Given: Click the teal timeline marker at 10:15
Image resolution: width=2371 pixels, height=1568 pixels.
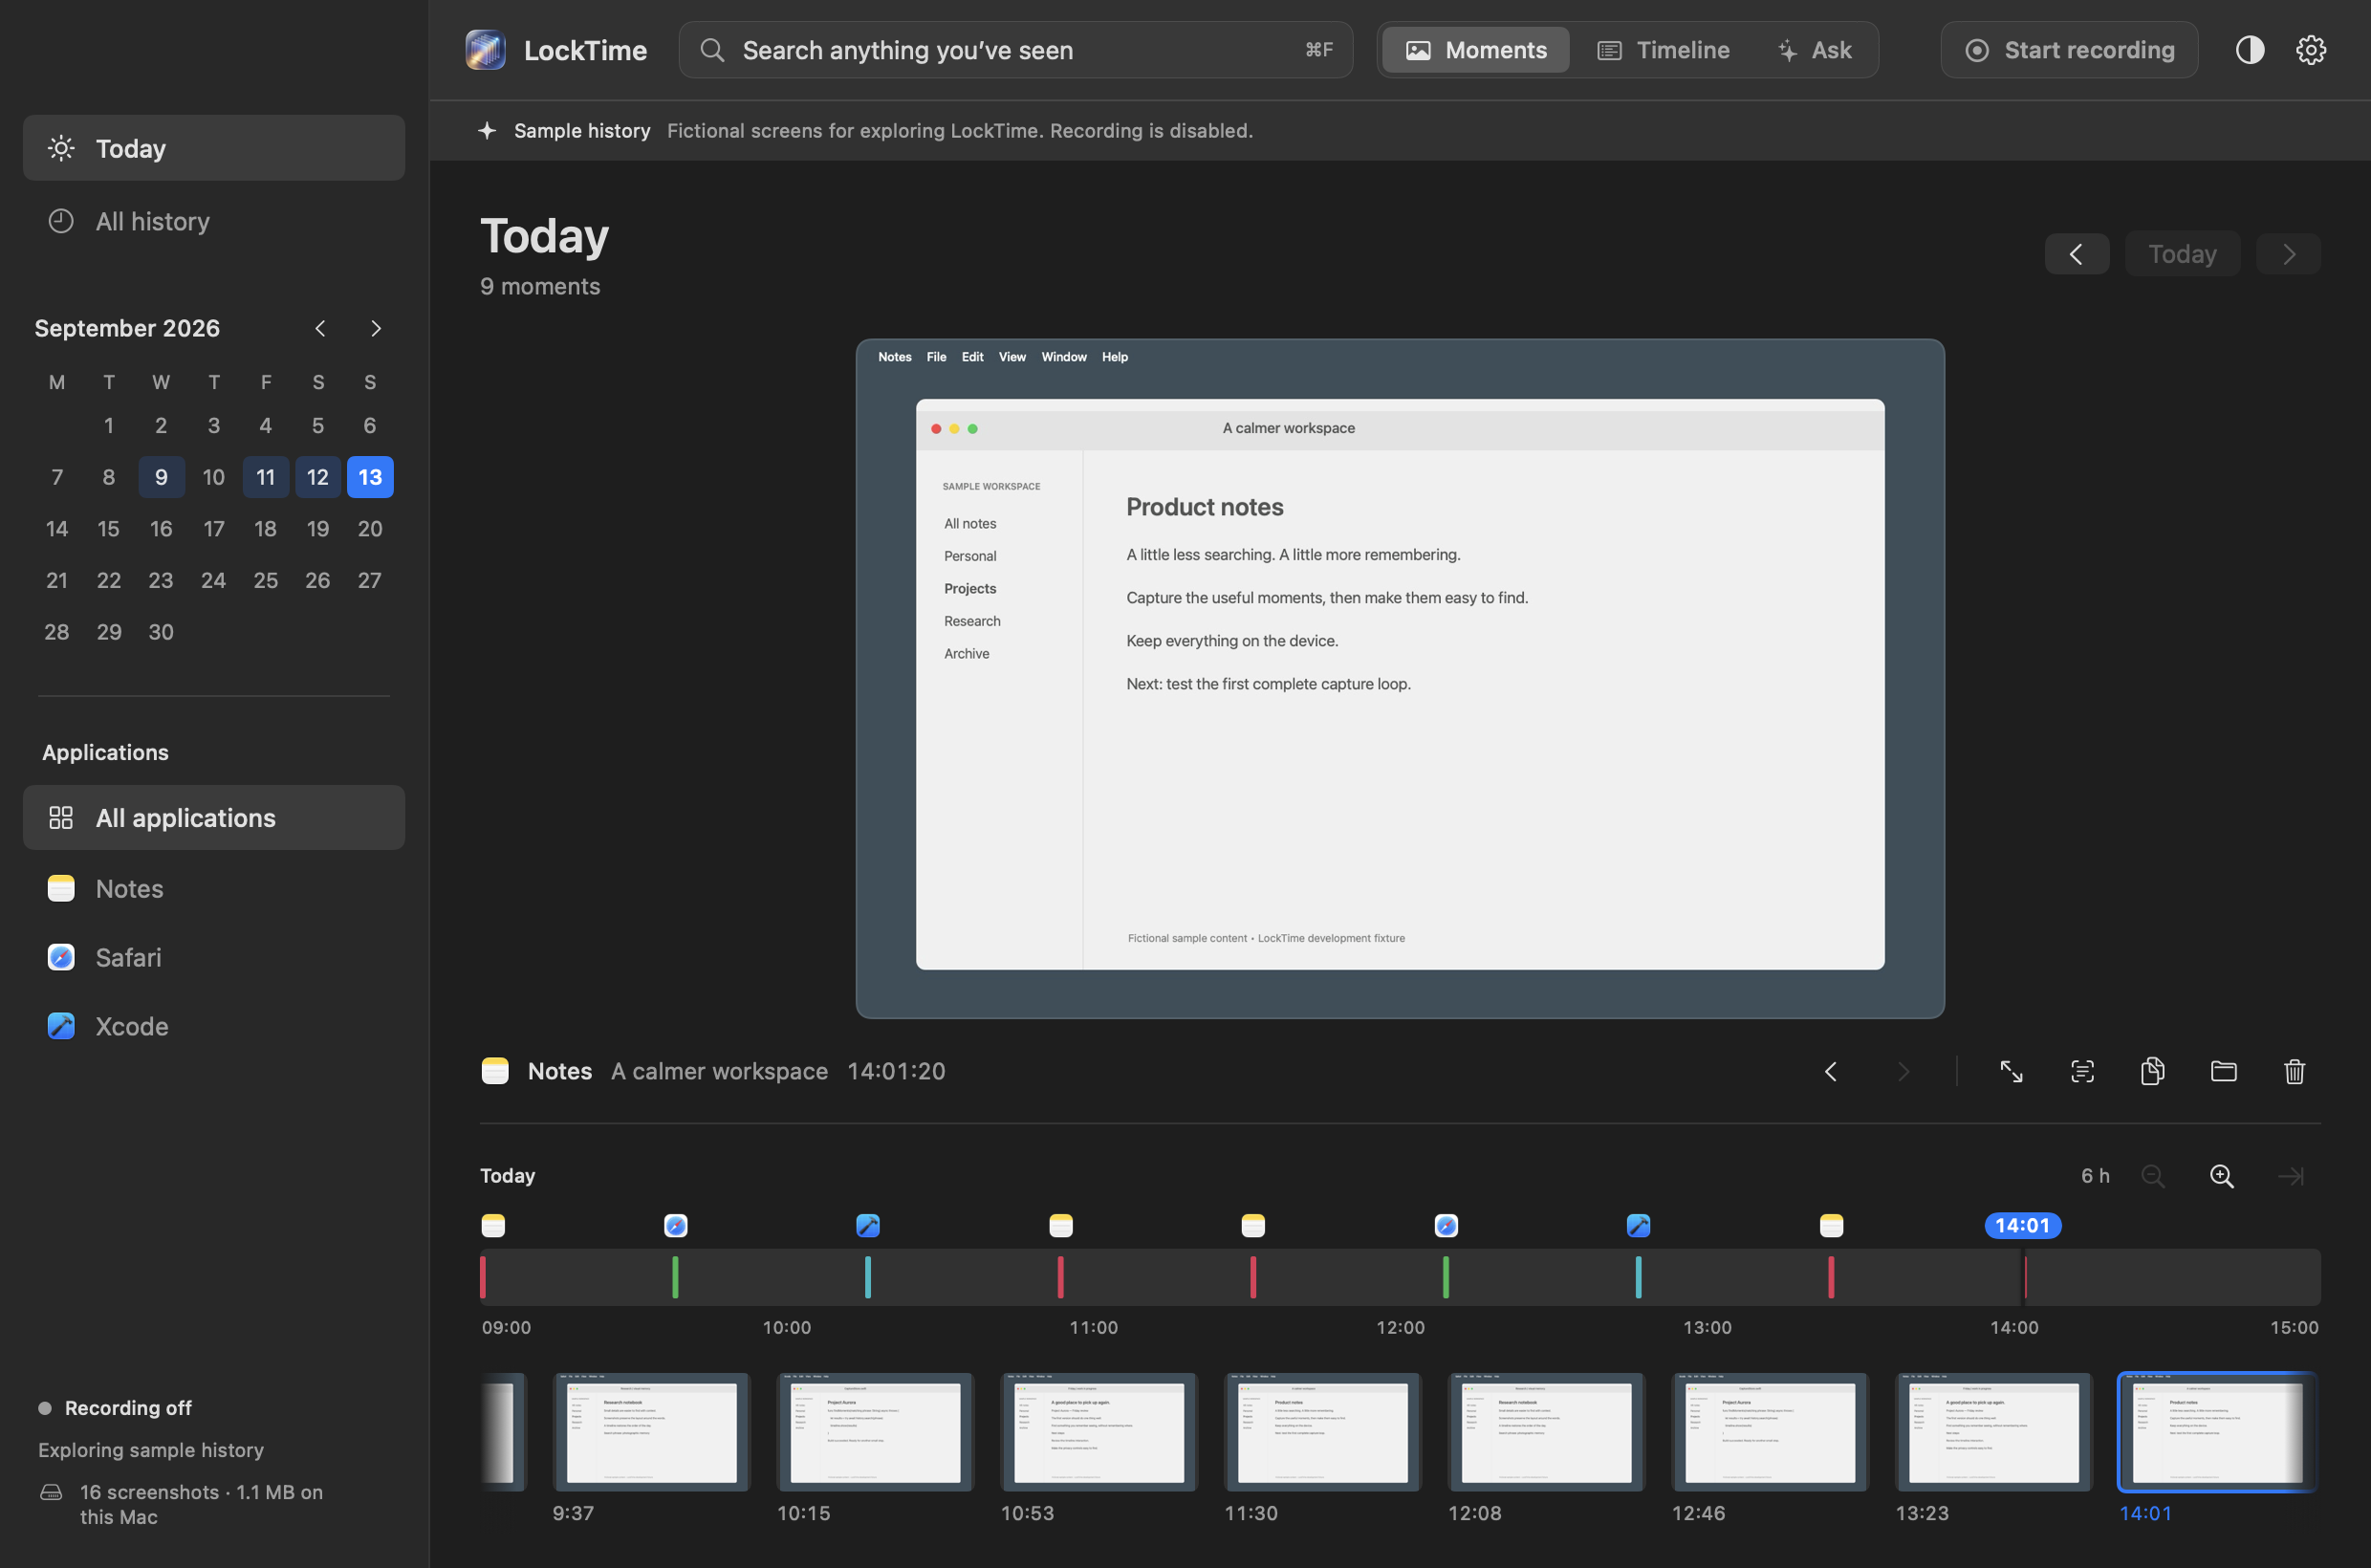Looking at the screenshot, I should (868, 1277).
